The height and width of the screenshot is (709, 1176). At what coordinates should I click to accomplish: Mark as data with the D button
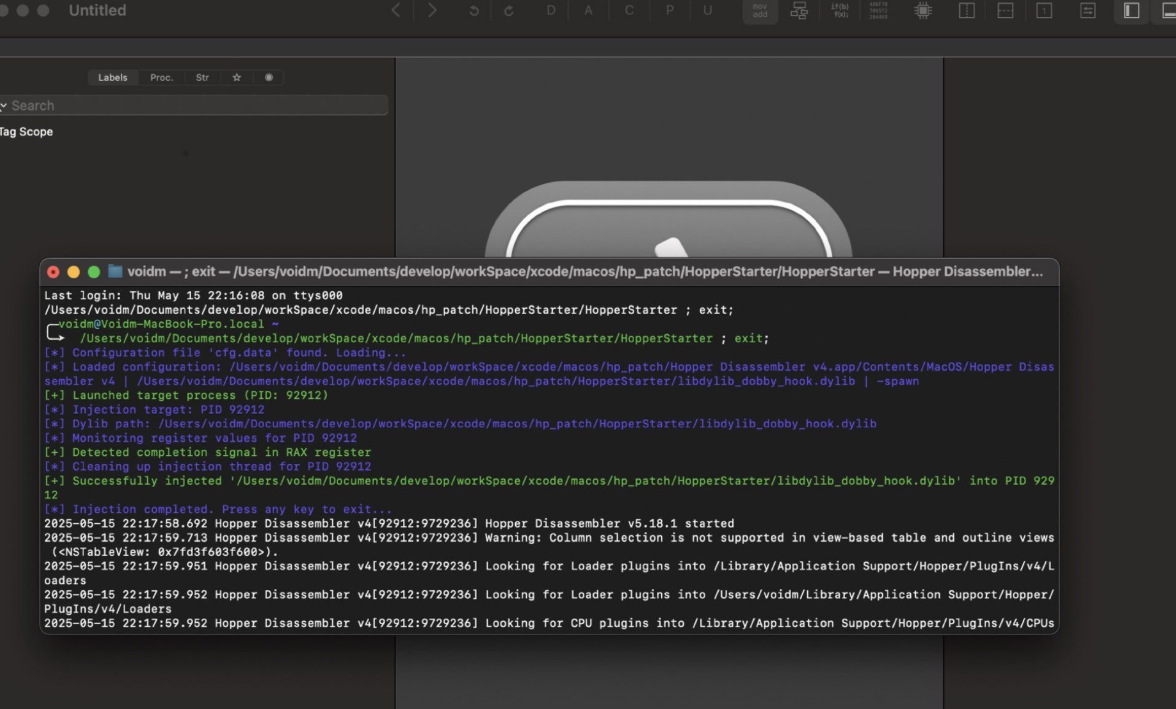[551, 10]
